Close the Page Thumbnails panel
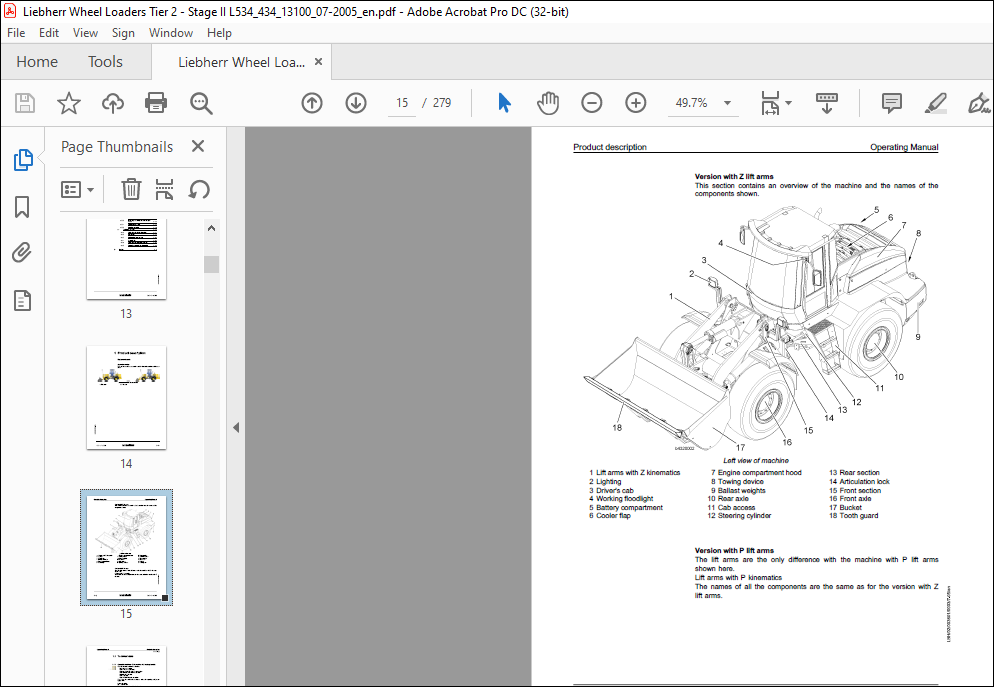The height and width of the screenshot is (687, 994). tap(198, 146)
